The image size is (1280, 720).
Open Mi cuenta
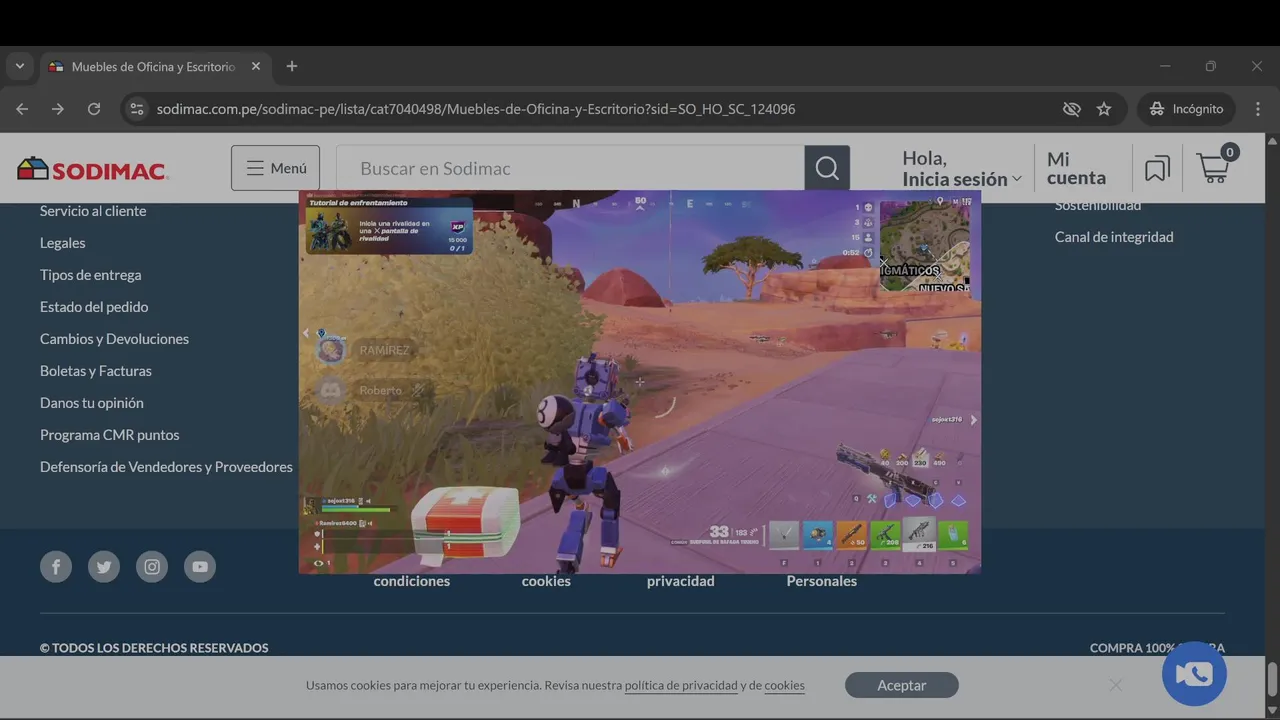point(1076,168)
